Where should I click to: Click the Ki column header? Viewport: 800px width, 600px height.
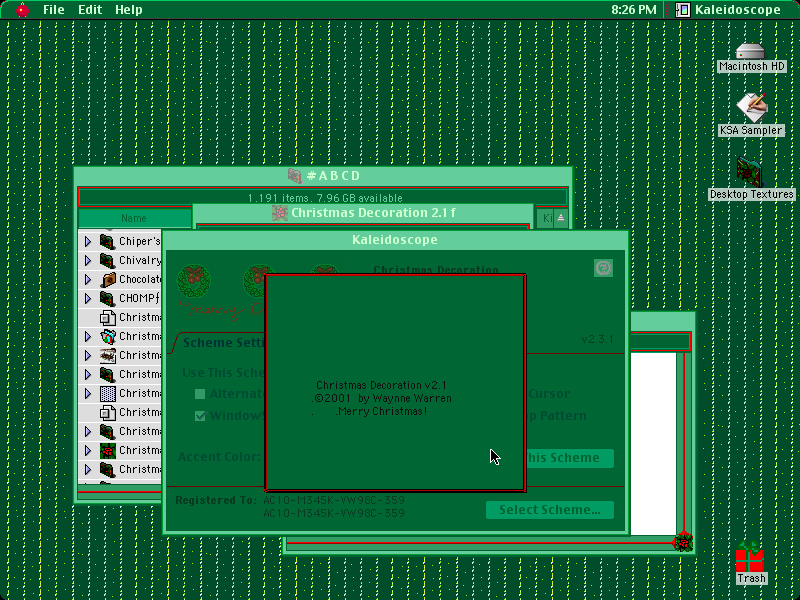(545, 218)
